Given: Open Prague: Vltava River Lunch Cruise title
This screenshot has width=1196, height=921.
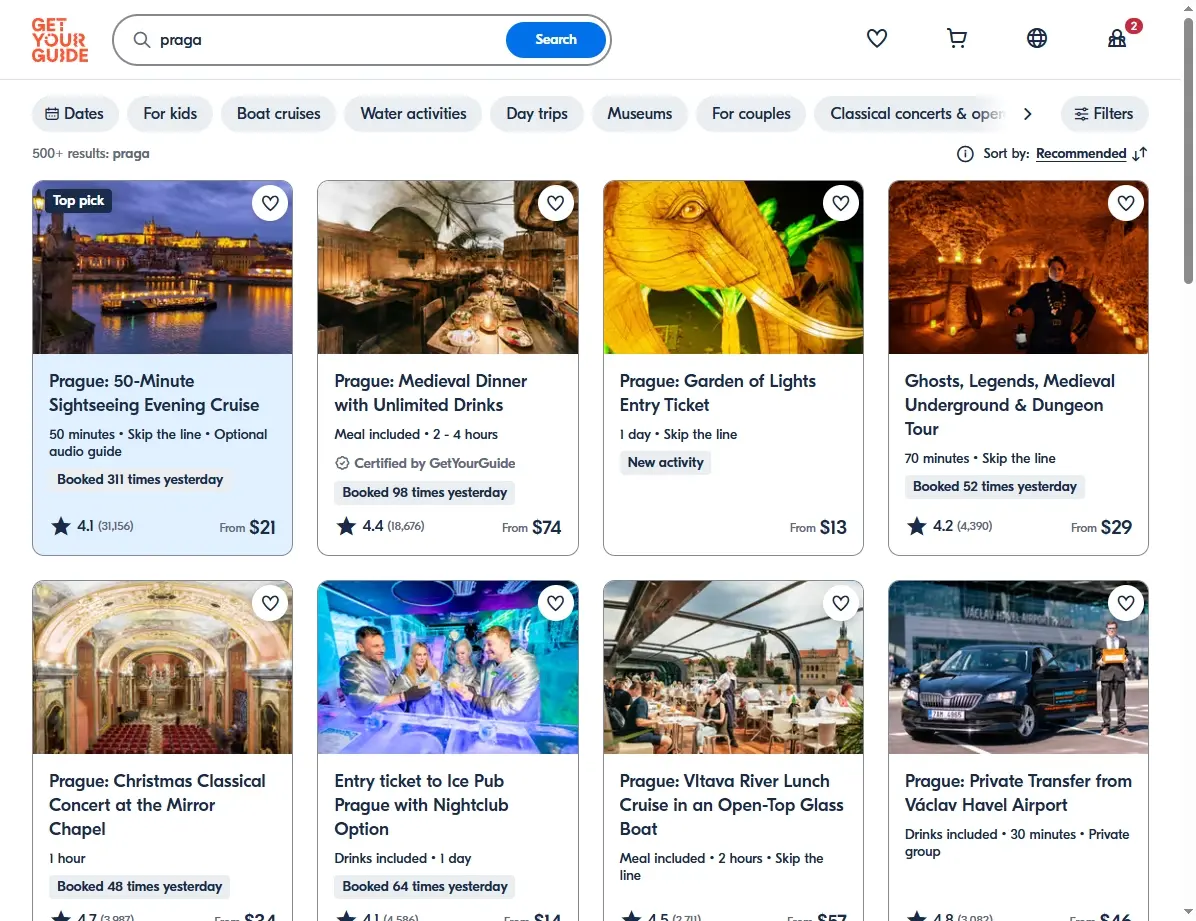Looking at the screenshot, I should point(731,805).
